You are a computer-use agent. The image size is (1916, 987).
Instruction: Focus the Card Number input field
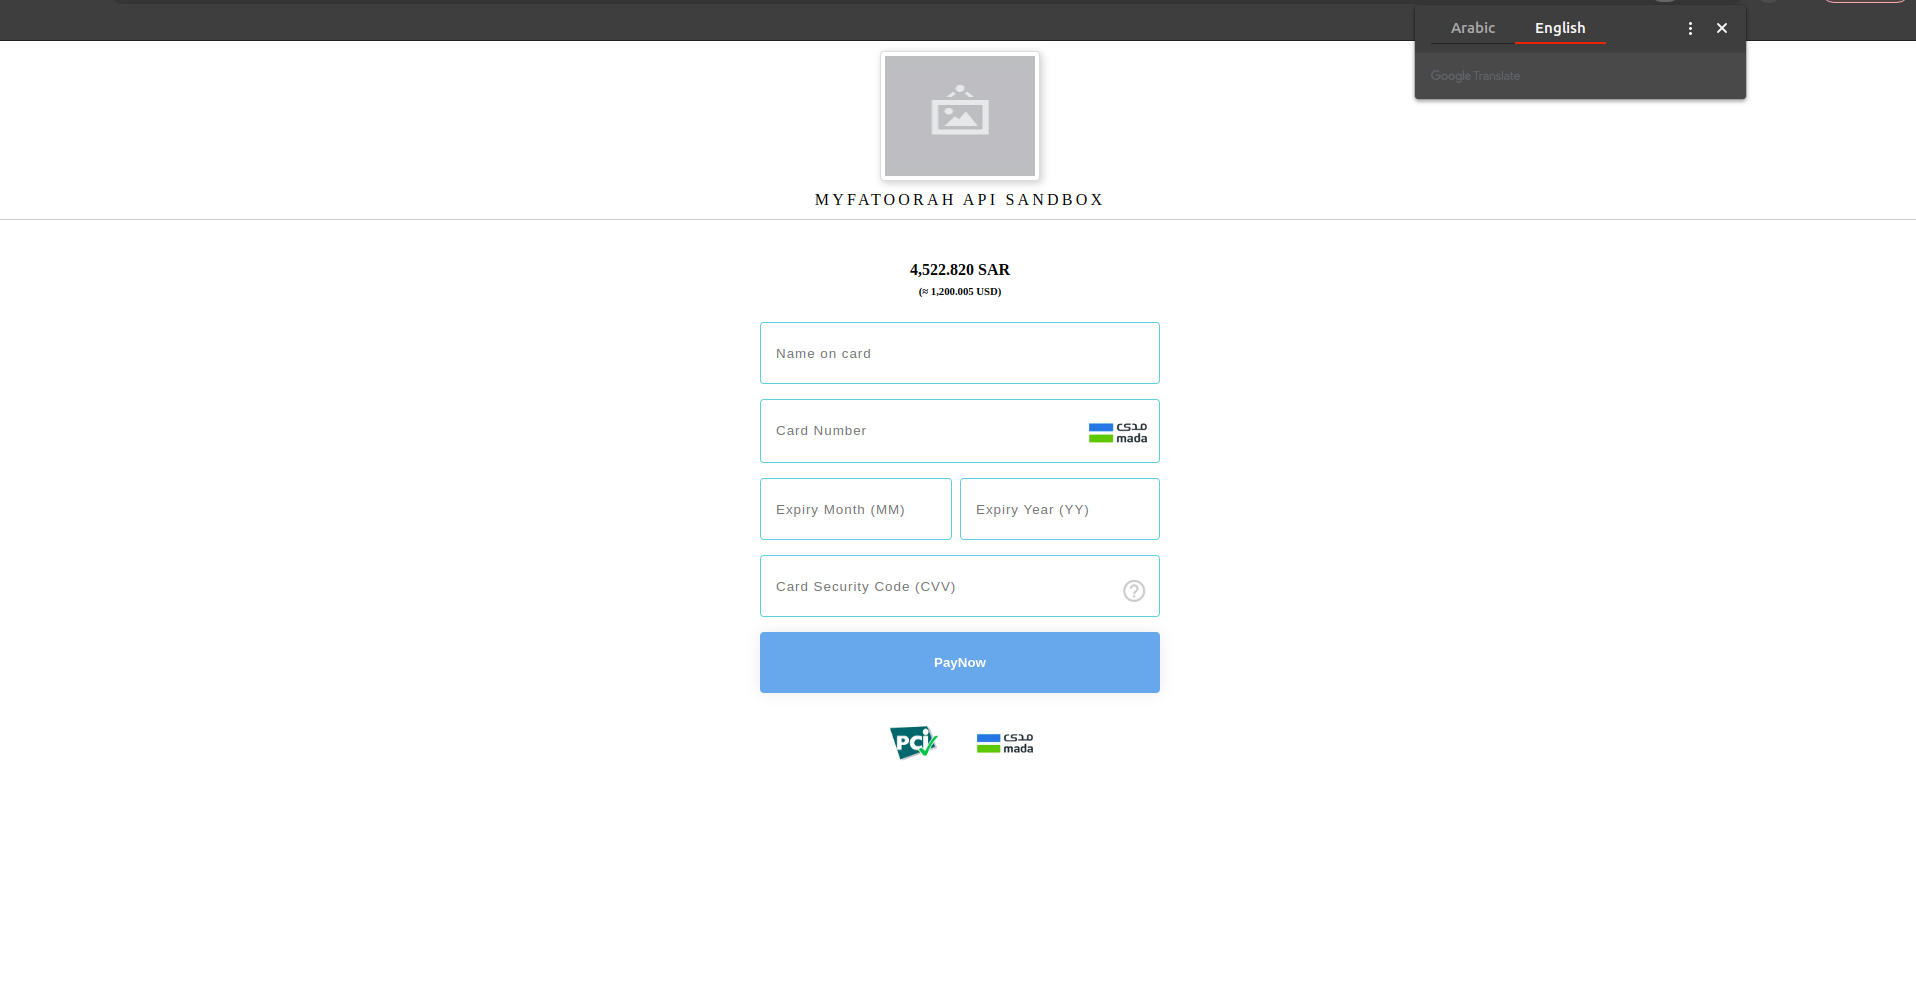pyautogui.click(x=960, y=431)
